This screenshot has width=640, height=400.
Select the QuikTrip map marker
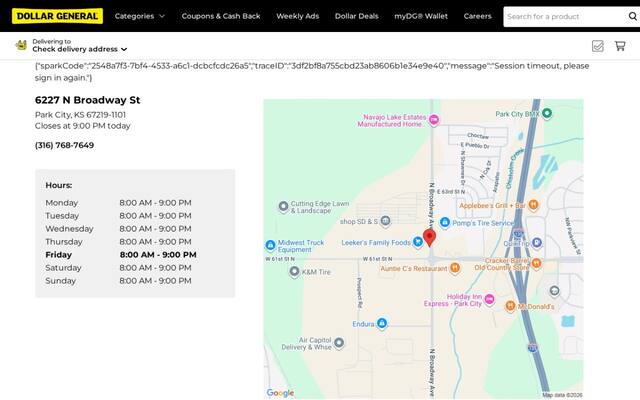(x=537, y=243)
